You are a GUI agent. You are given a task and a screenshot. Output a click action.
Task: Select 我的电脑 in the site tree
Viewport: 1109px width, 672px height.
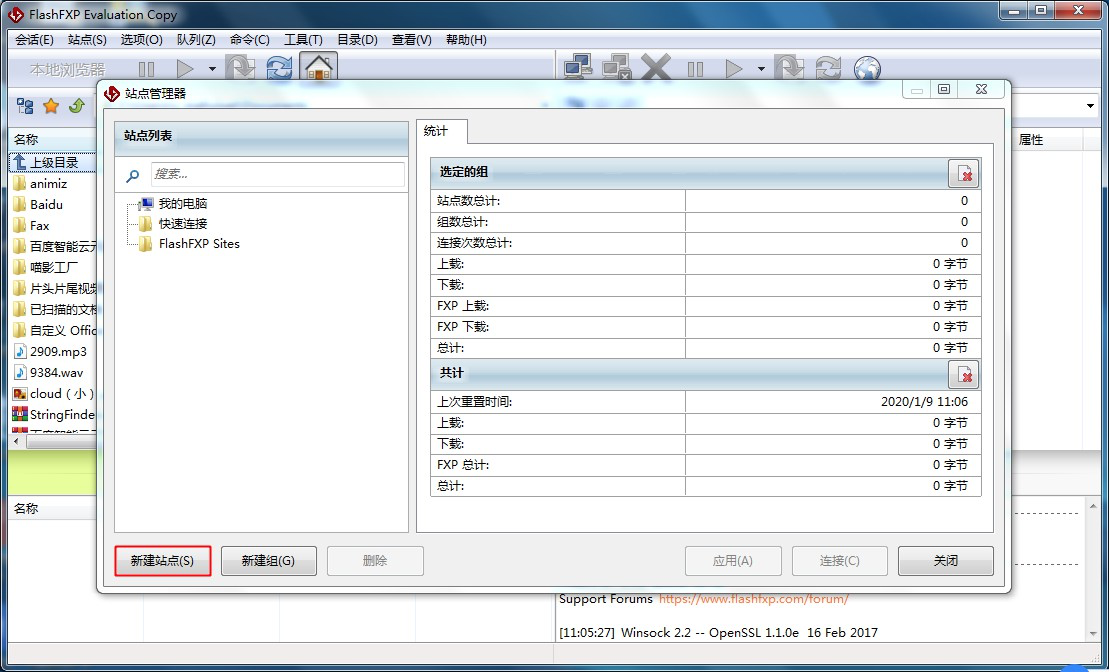182,204
